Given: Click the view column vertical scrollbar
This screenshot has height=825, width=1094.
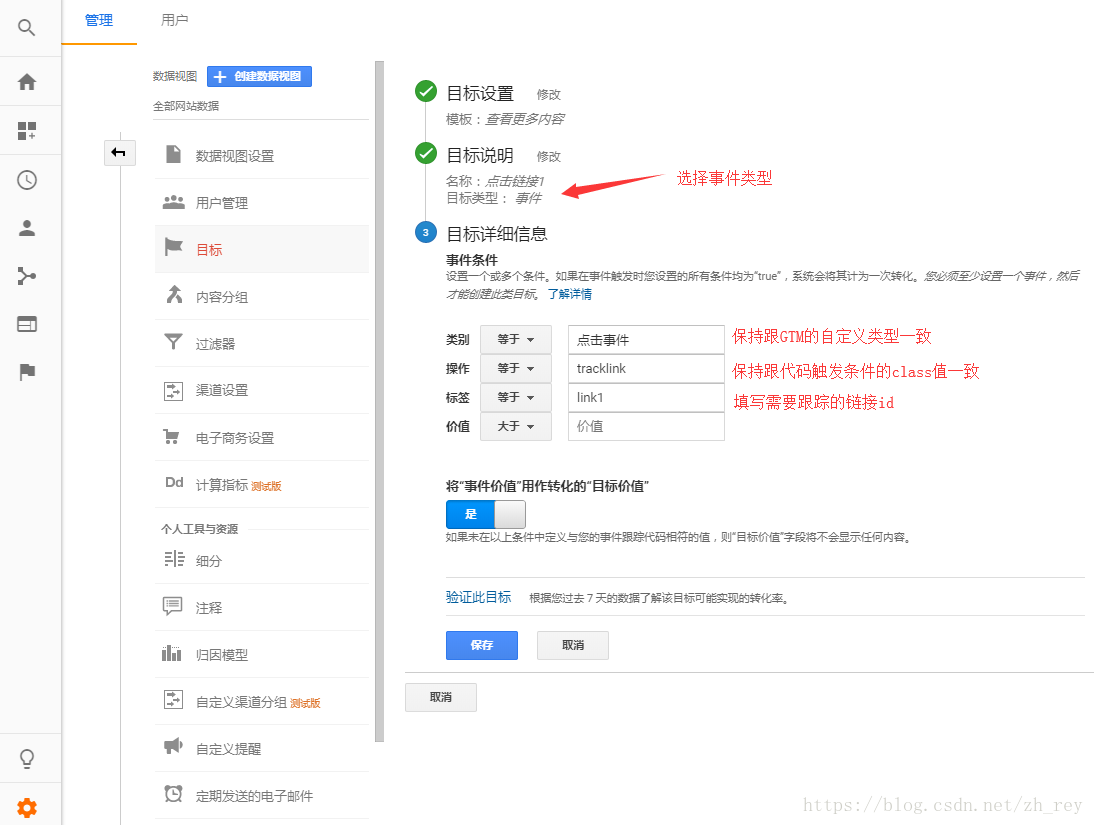Looking at the screenshot, I should tap(380, 401).
